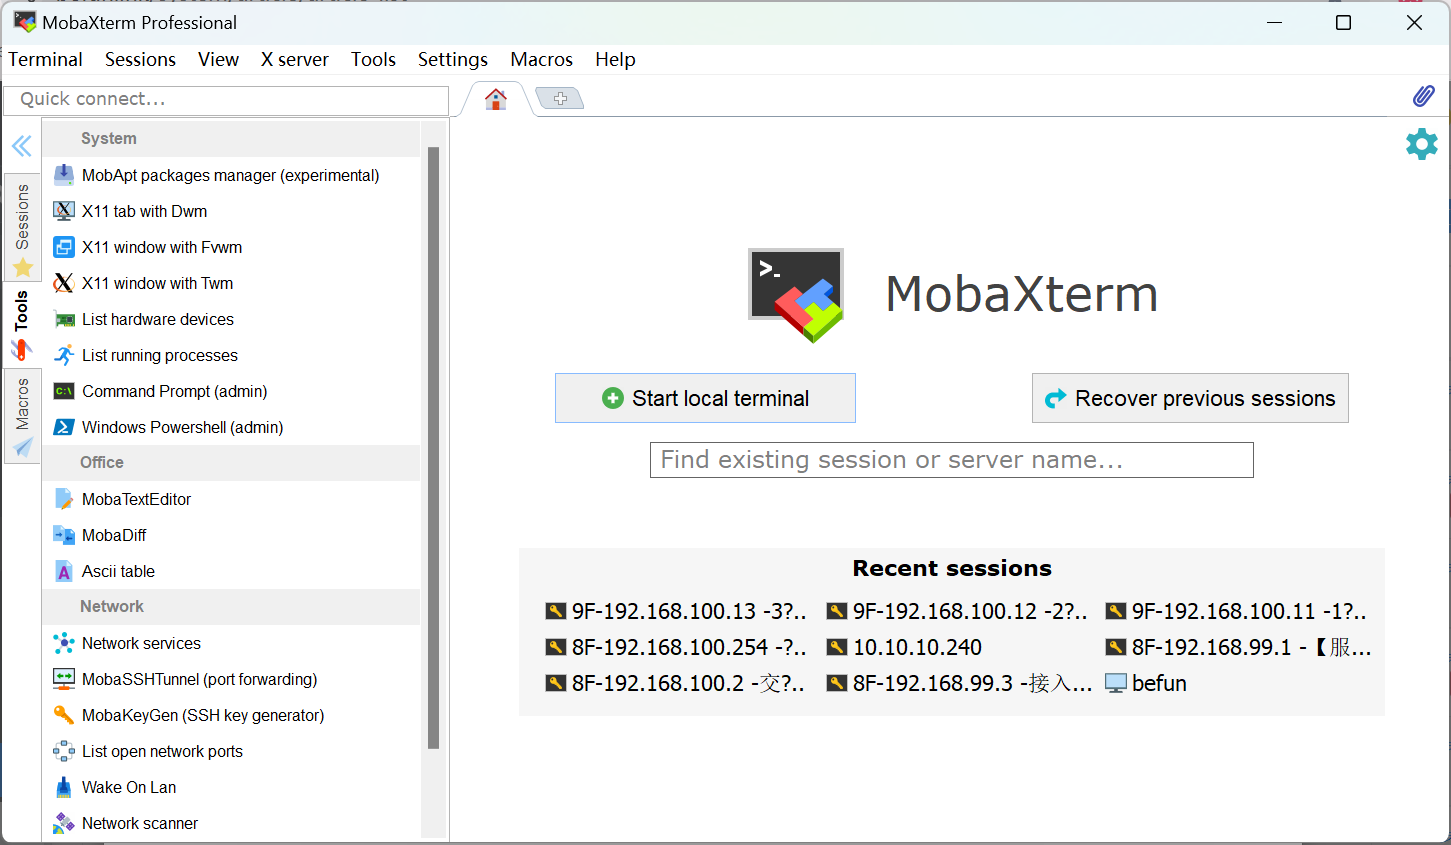Open recent session 8F-192.168.100.254
The width and height of the screenshot is (1451, 845).
click(676, 647)
